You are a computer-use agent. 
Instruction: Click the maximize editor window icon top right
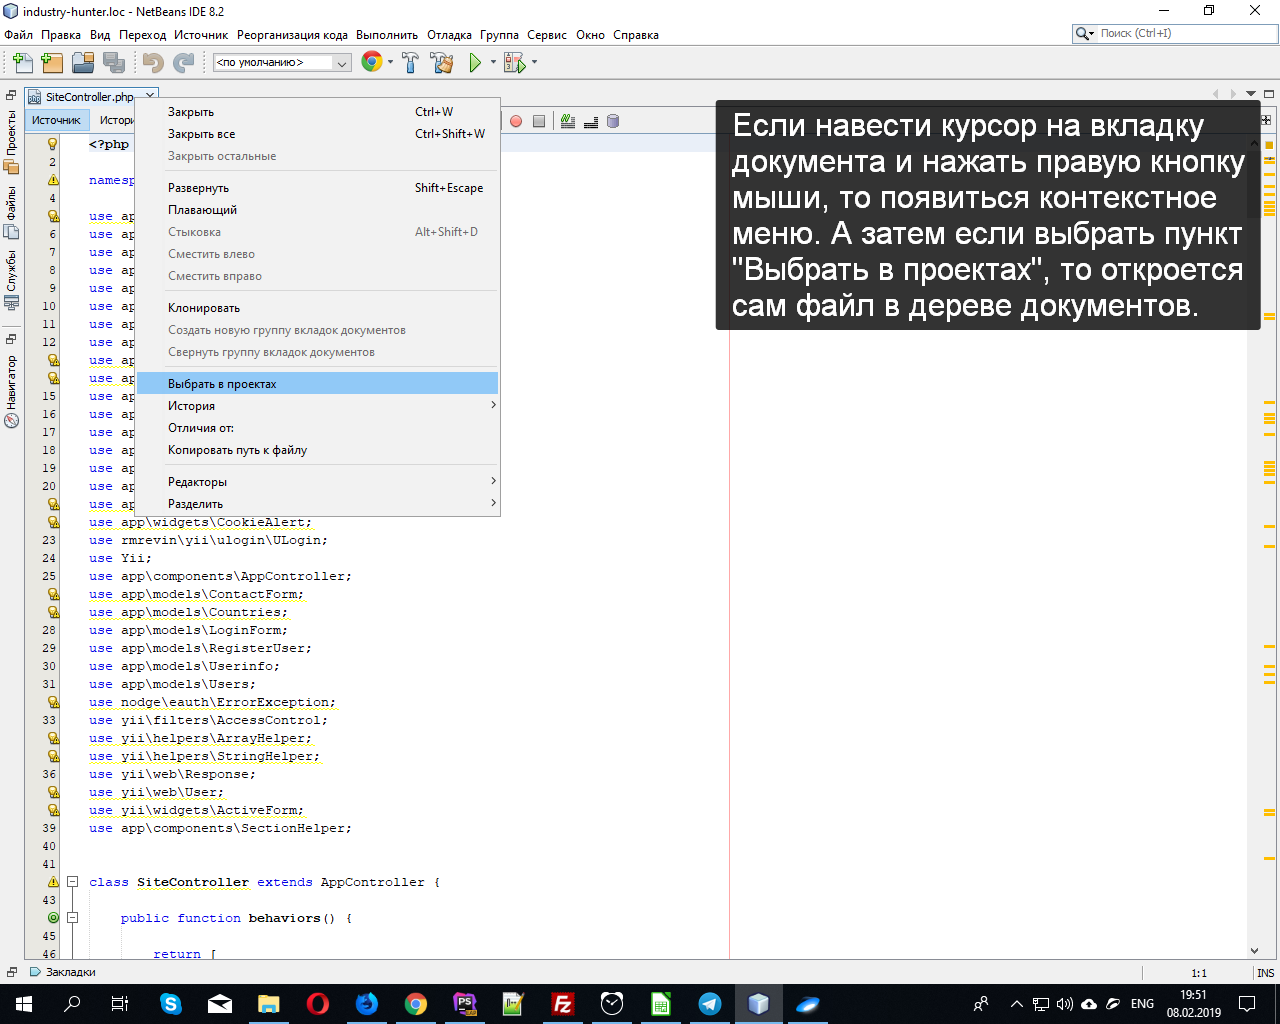[1269, 94]
